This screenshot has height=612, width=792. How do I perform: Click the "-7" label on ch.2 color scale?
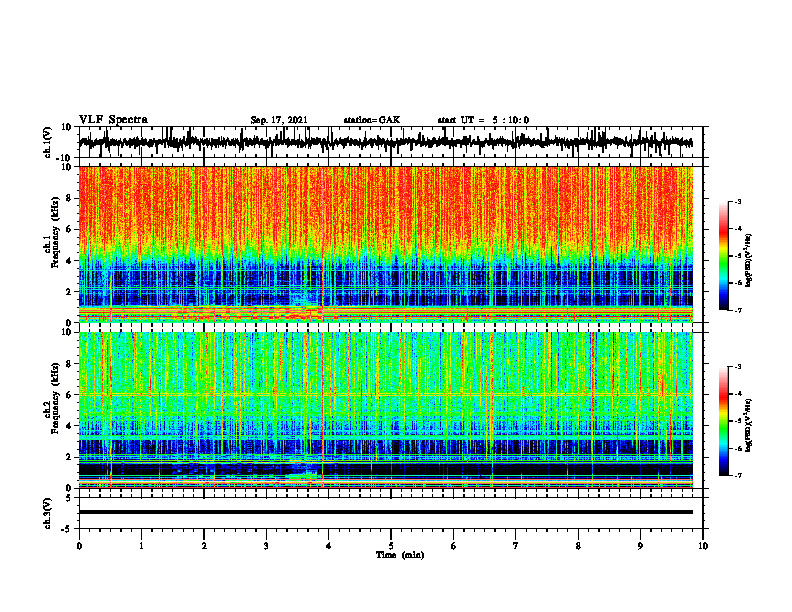click(737, 476)
